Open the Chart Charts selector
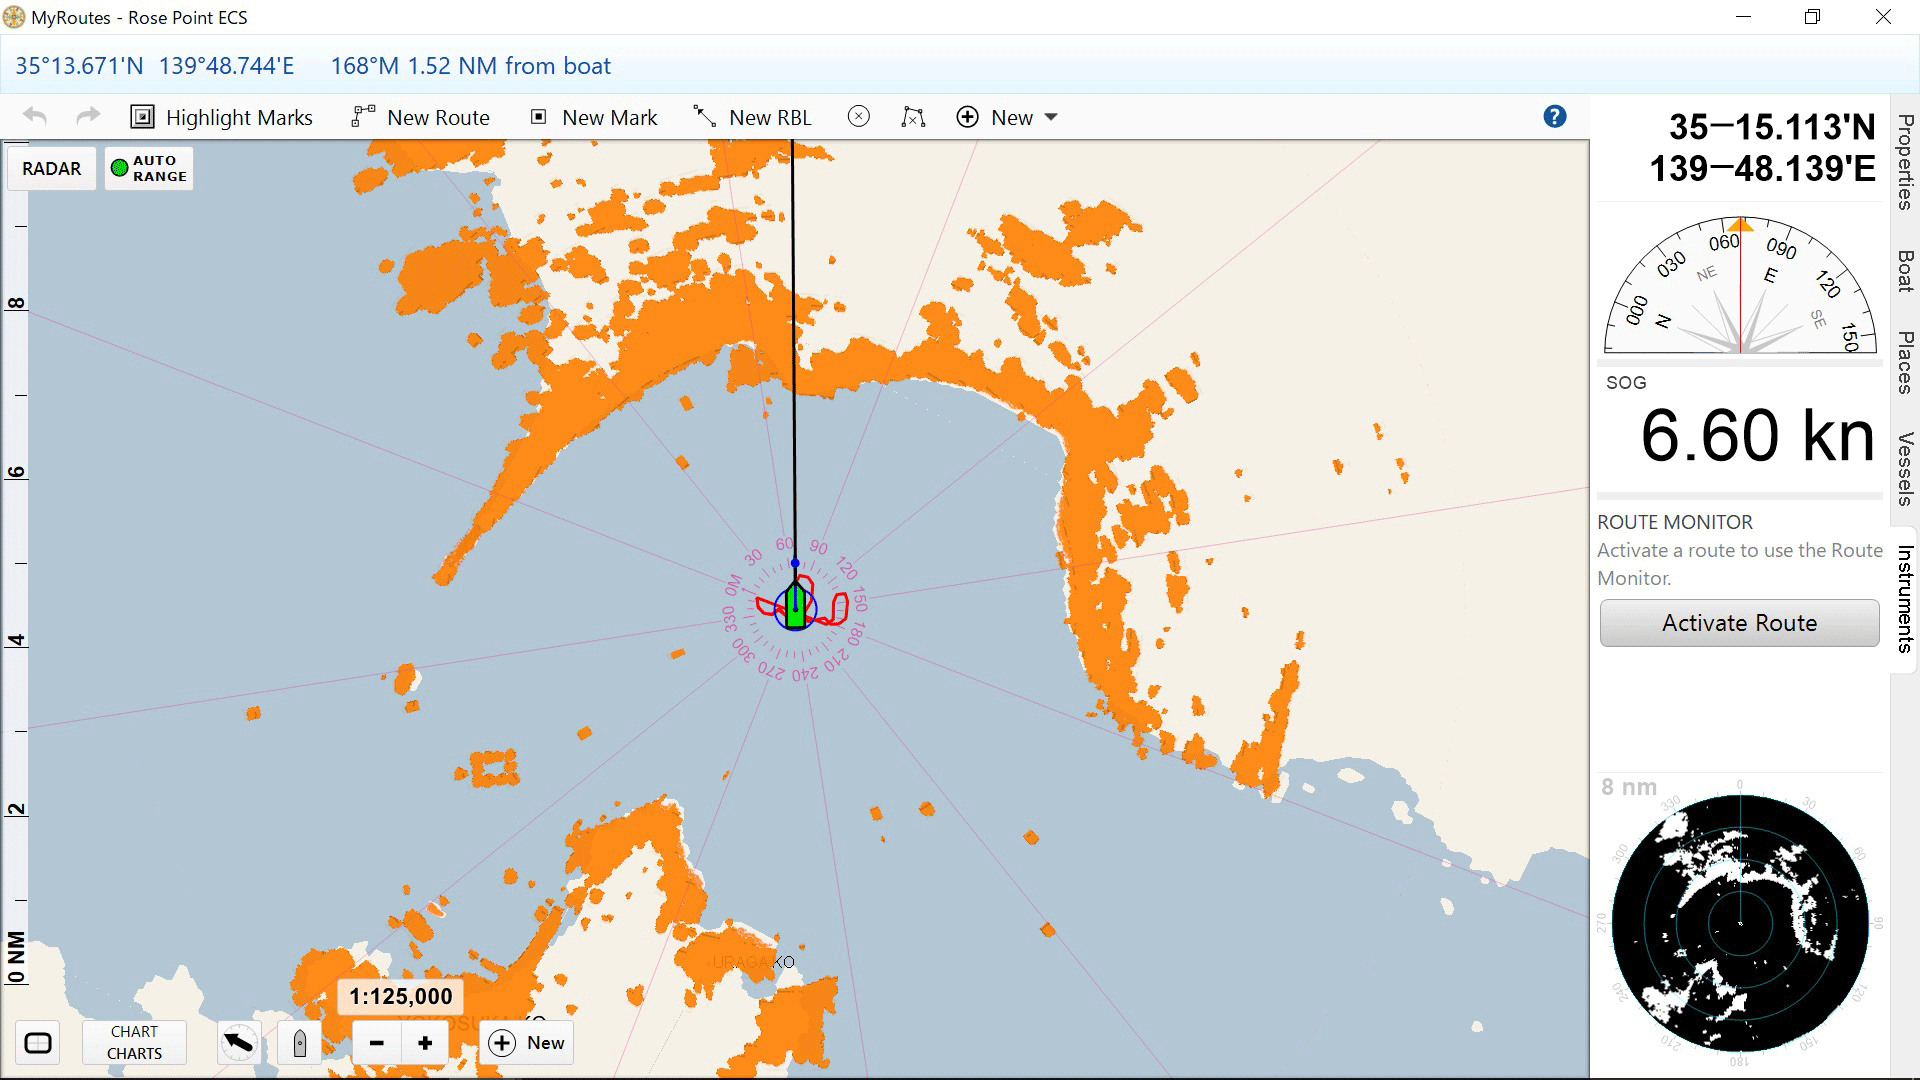 [x=134, y=1043]
